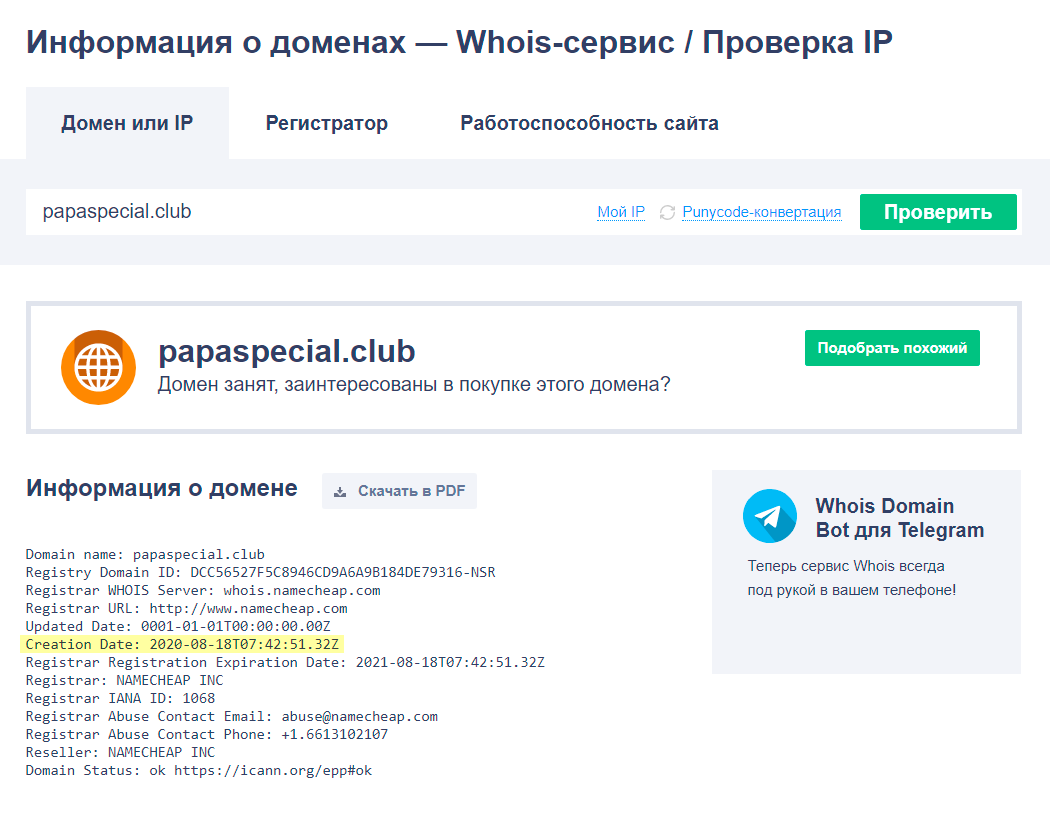
Task: Click the orange globe domain icon
Action: point(98,367)
